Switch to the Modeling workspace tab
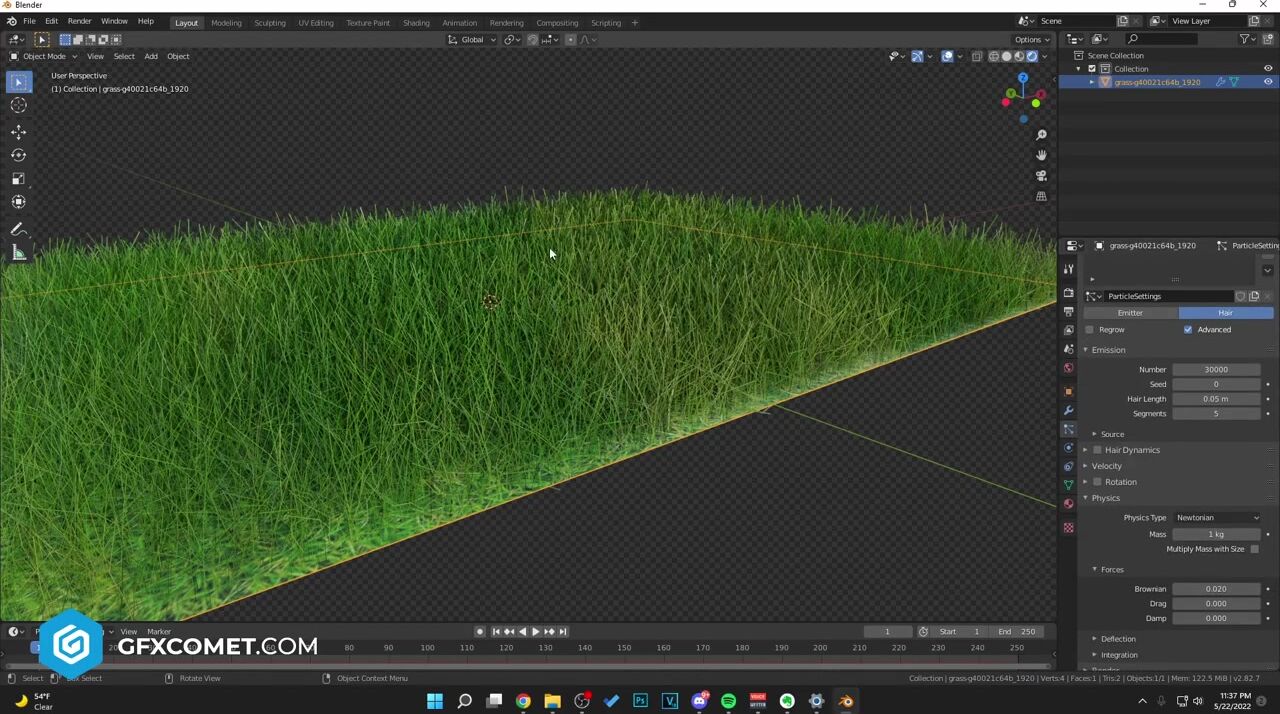Viewport: 1280px width, 714px height. (226, 22)
